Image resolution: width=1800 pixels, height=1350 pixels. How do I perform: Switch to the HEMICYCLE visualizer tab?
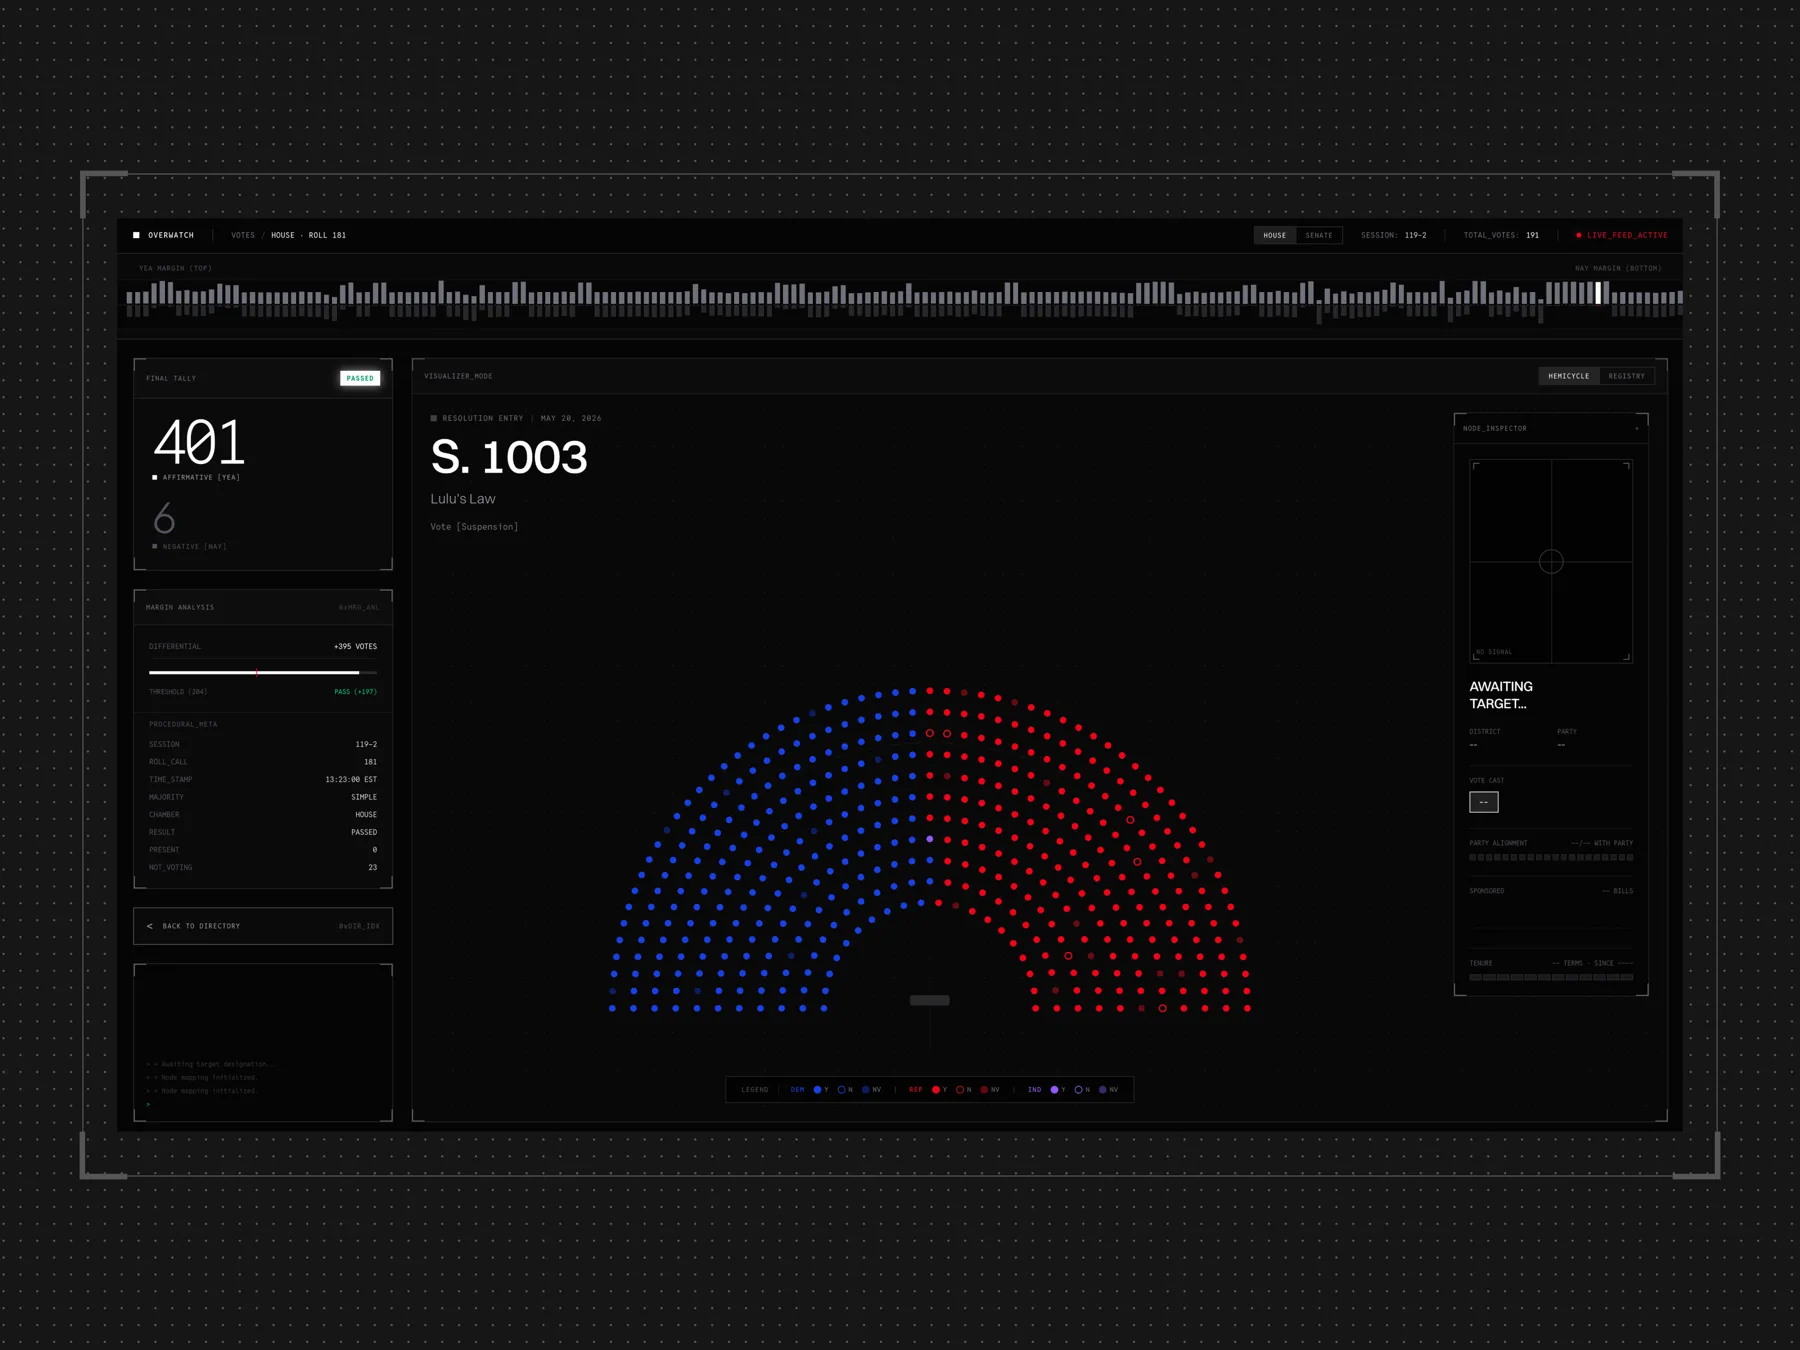coord(1568,376)
